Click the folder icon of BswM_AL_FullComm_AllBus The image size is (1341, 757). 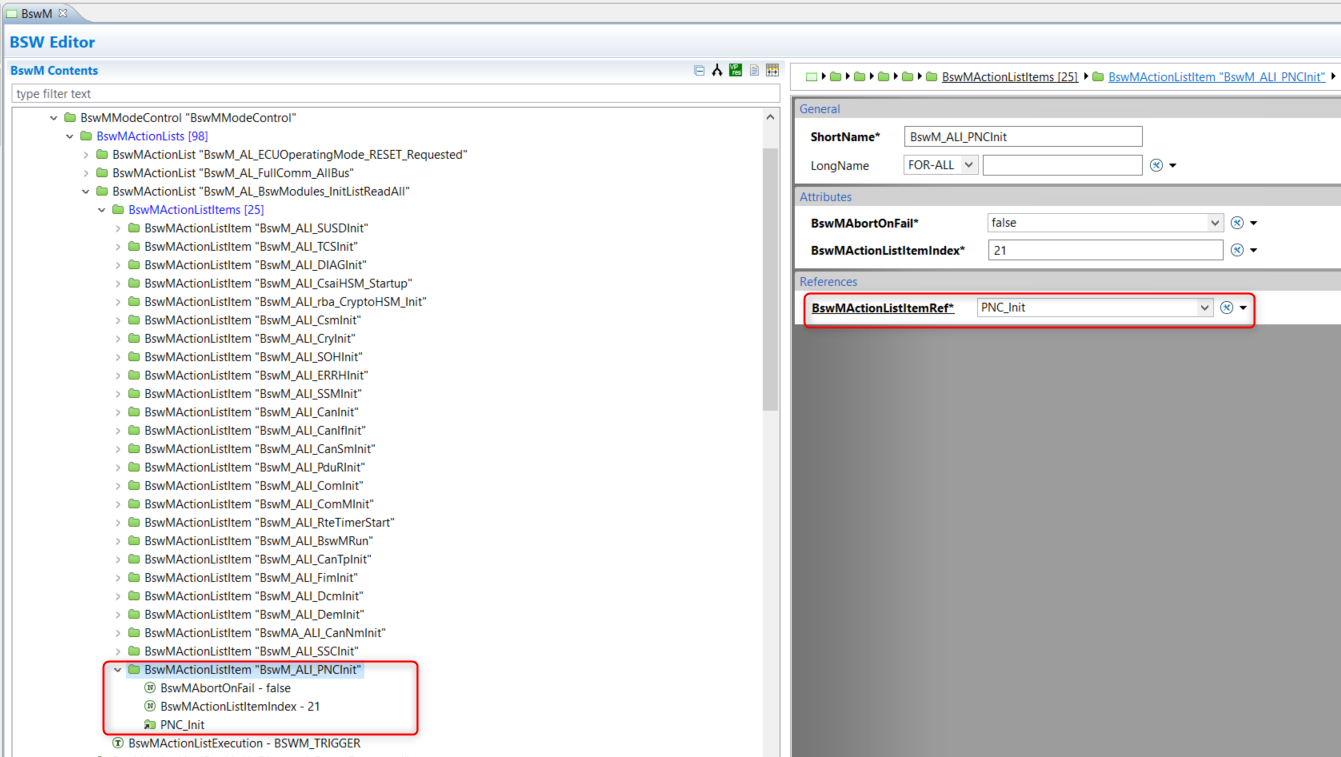102,173
